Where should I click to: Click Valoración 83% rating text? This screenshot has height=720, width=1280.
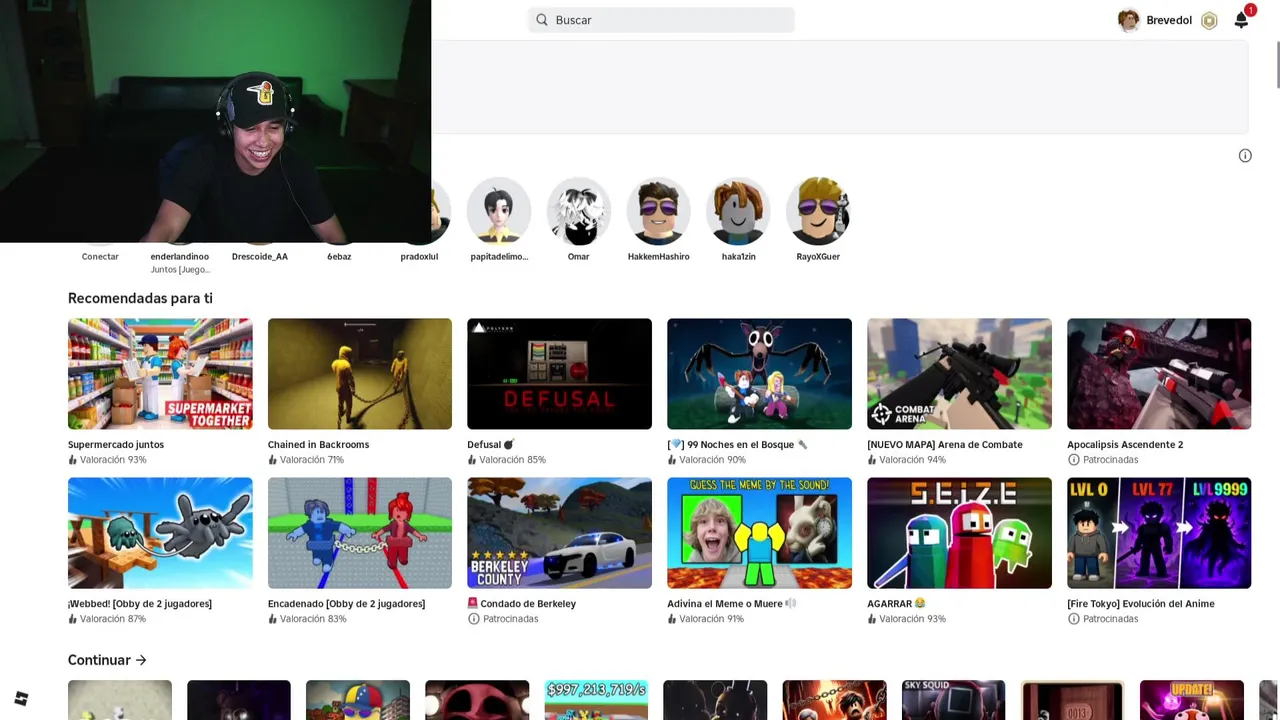click(313, 618)
